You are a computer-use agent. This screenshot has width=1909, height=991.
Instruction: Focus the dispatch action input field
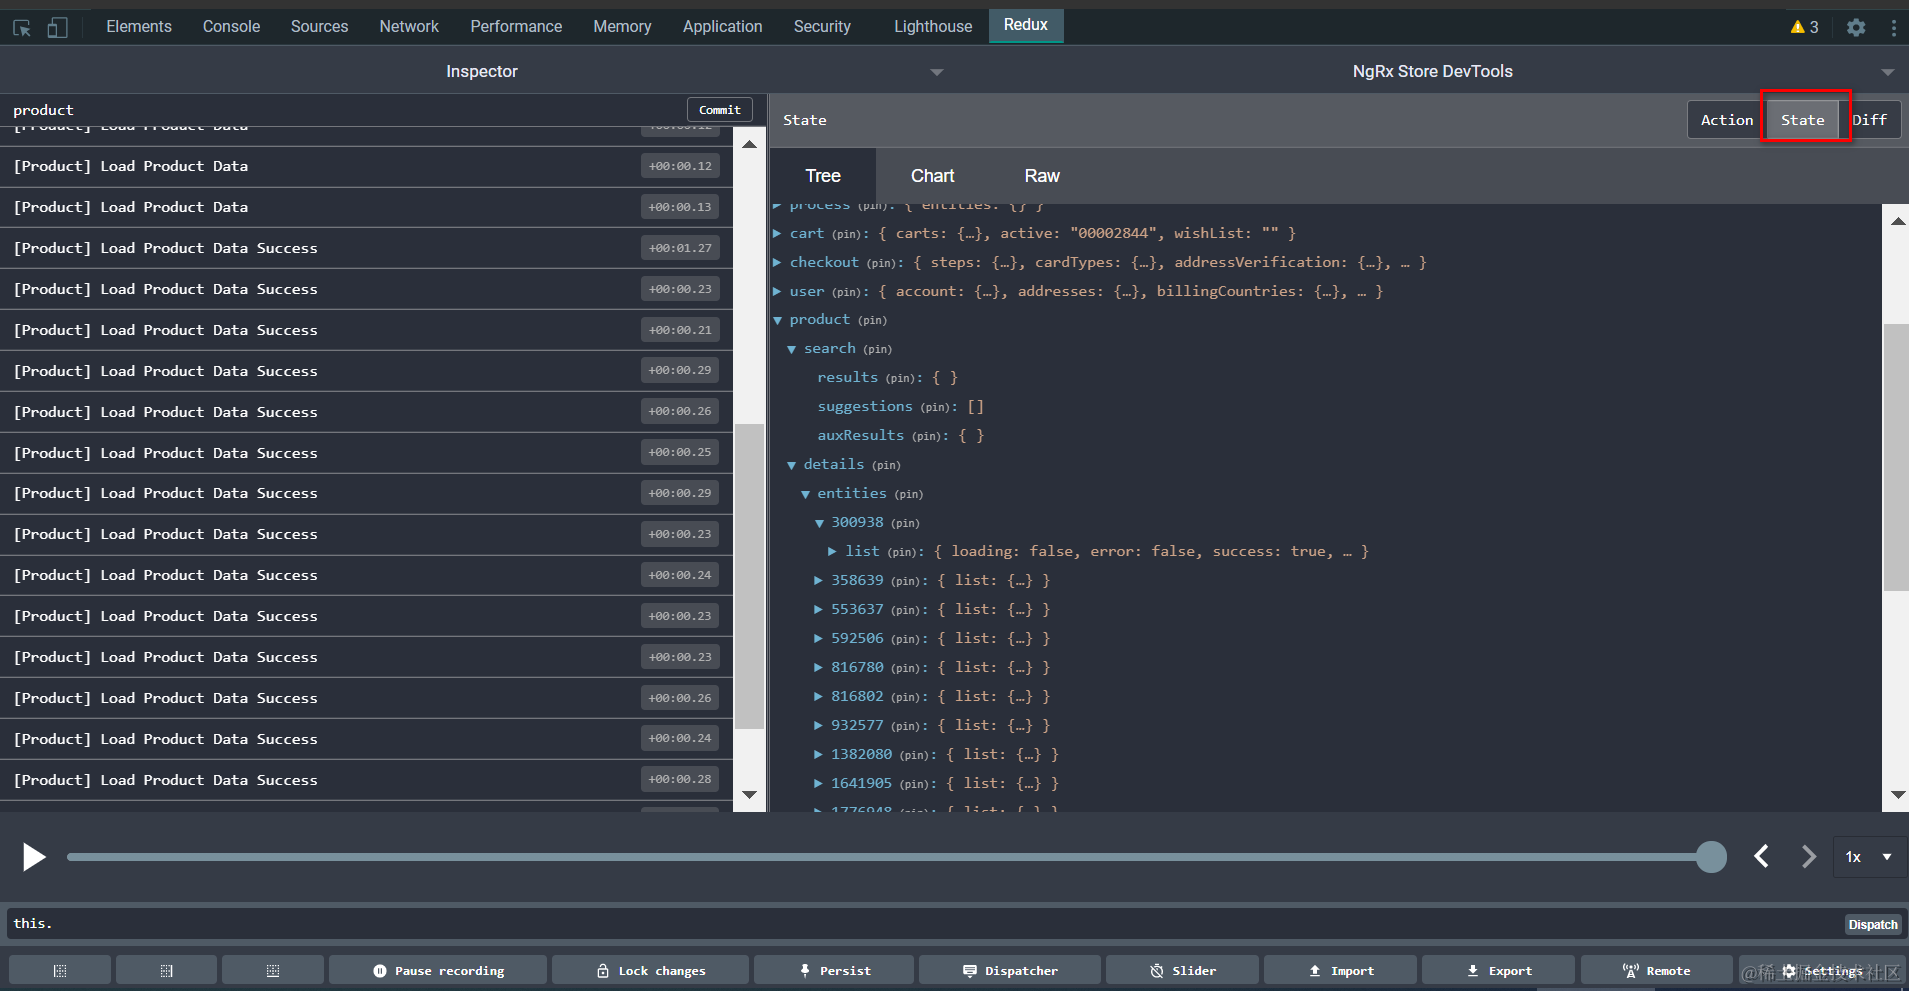tap(925, 924)
